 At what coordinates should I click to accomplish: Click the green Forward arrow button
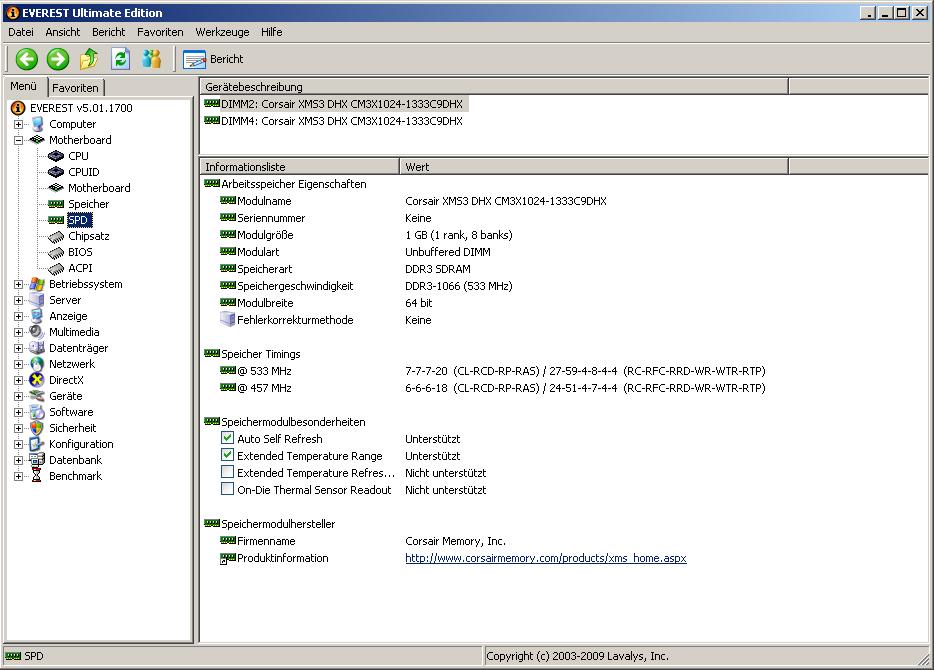coord(58,59)
